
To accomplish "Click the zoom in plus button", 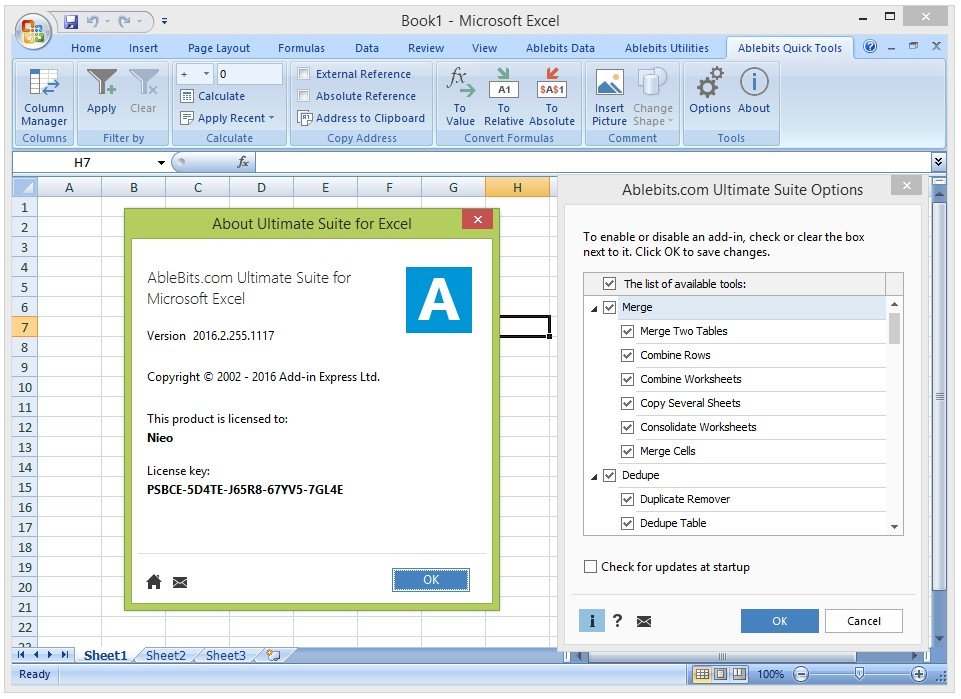I will click(918, 674).
